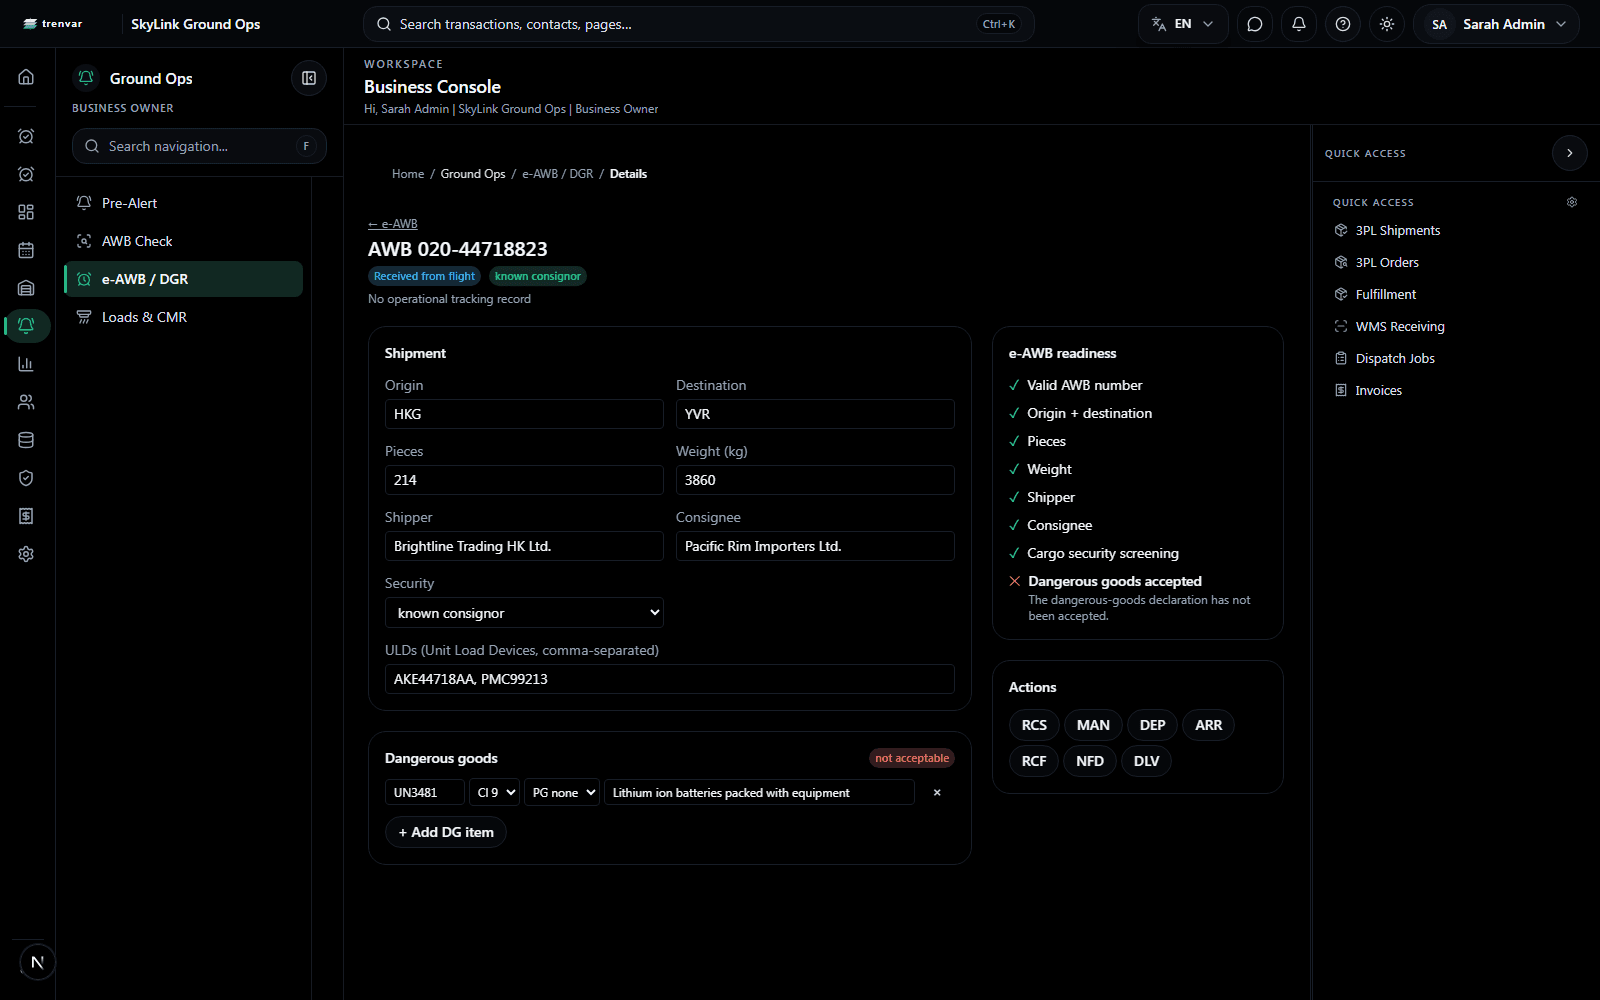Collapse the Quick Access panel chevron
The image size is (1600, 1000).
[1570, 153]
